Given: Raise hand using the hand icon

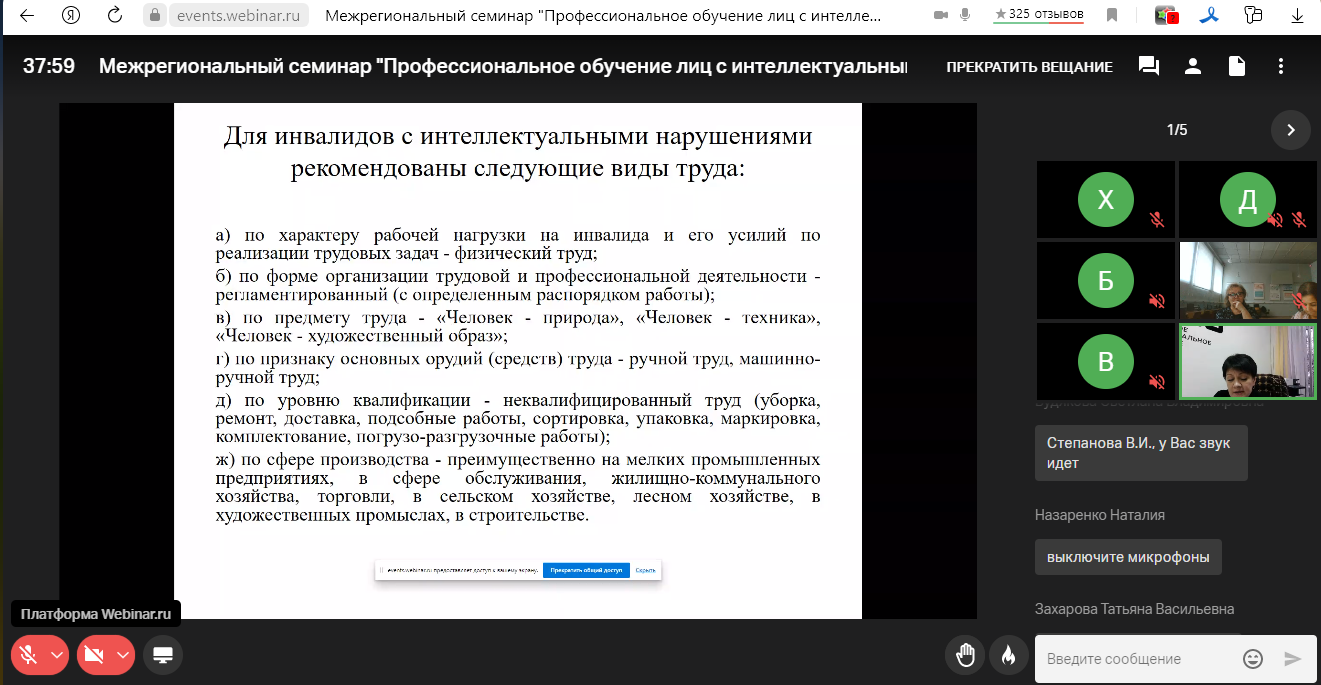Looking at the screenshot, I should point(965,655).
